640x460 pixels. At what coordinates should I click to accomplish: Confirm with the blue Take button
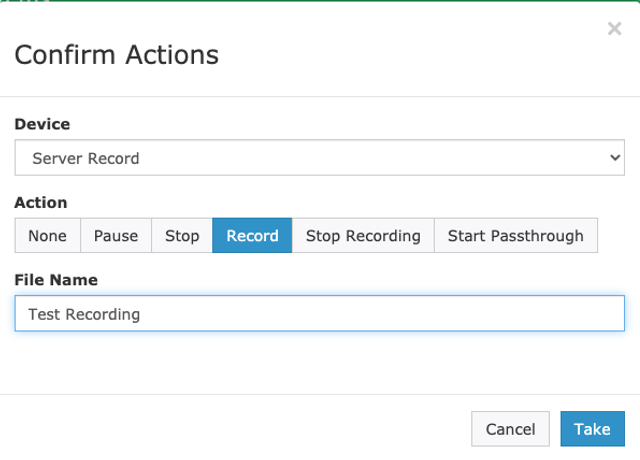pyautogui.click(x=592, y=429)
